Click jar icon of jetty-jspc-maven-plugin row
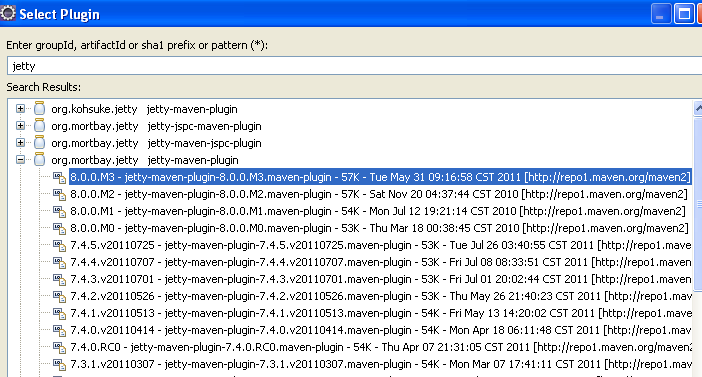702x377 pixels. [x=39, y=125]
